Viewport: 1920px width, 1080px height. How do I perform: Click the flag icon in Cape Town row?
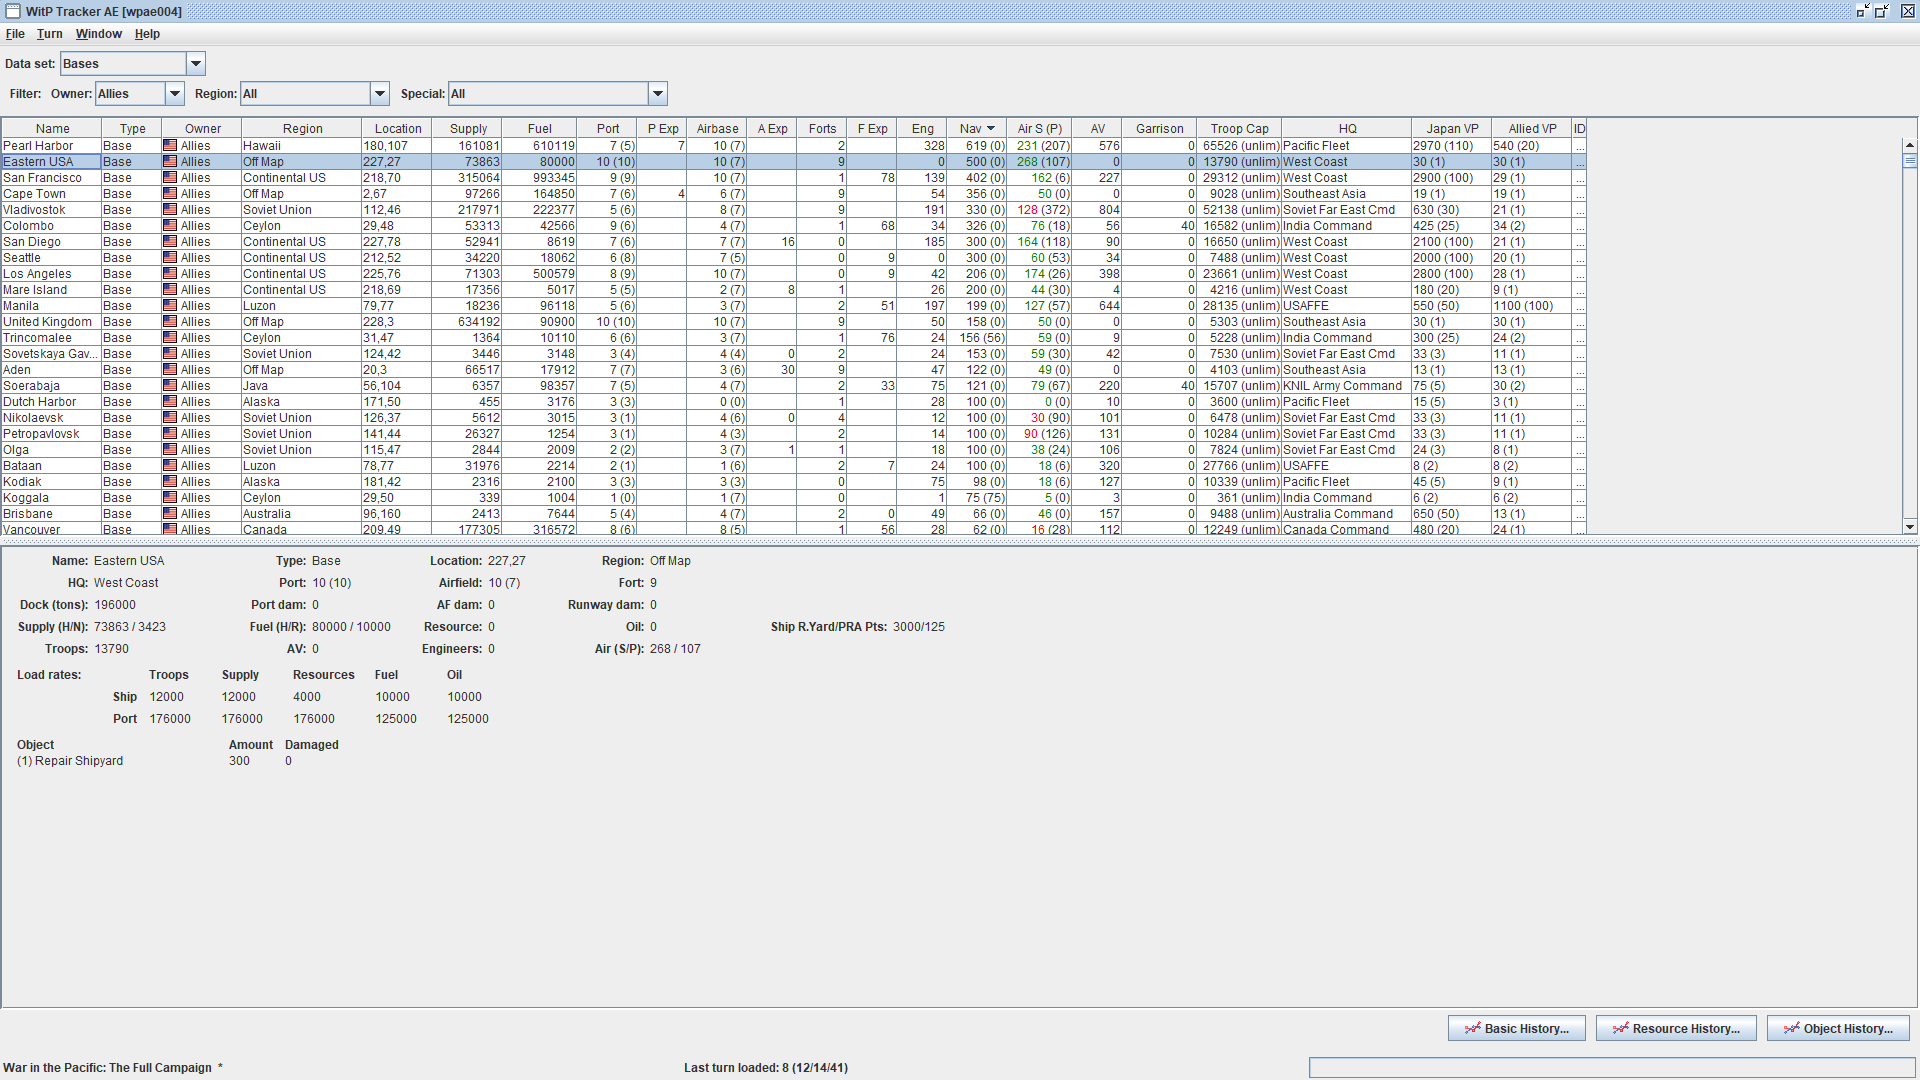[x=170, y=194]
